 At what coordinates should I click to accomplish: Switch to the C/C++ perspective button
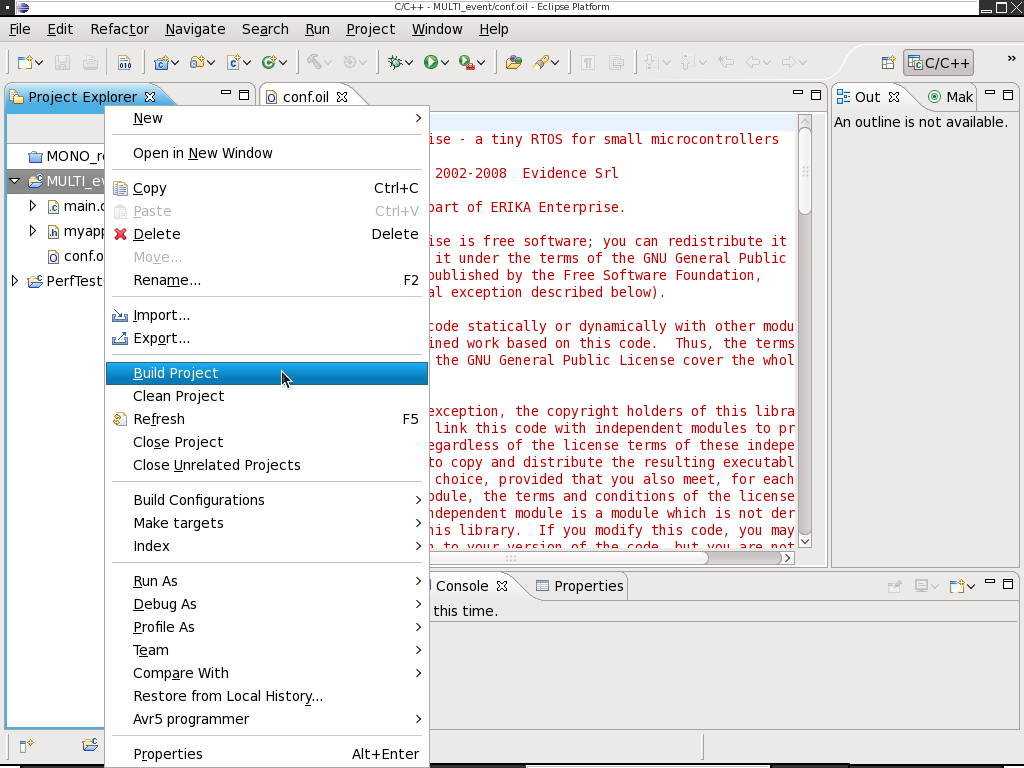[938, 63]
